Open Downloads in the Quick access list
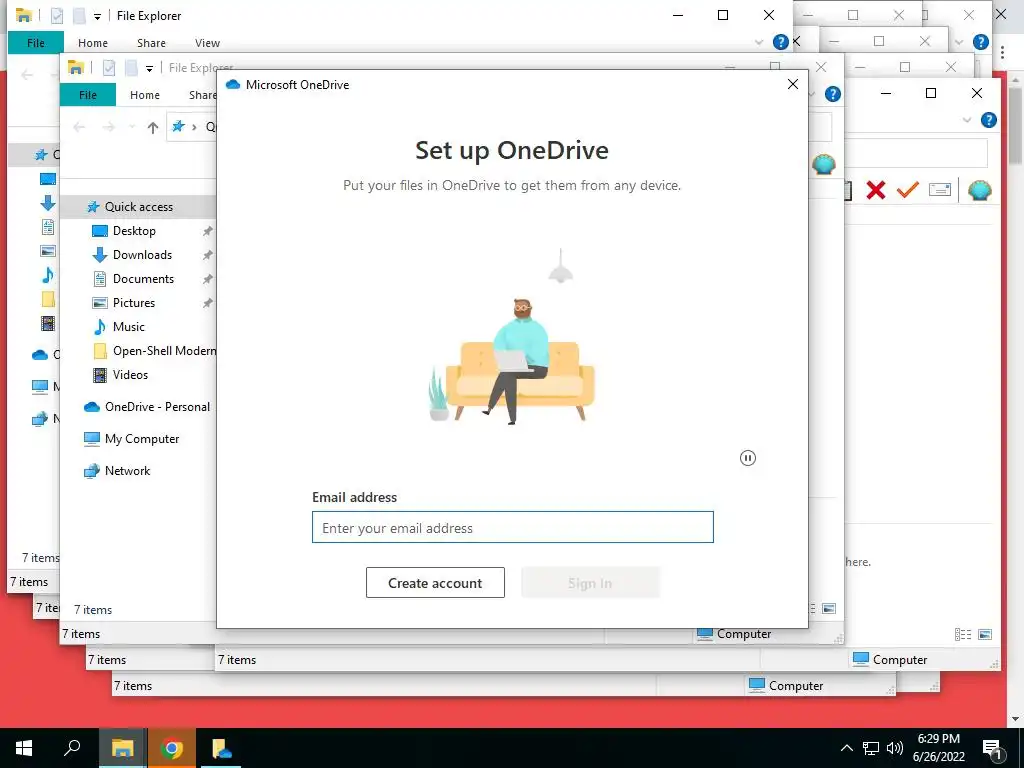This screenshot has width=1024, height=768. (x=142, y=255)
